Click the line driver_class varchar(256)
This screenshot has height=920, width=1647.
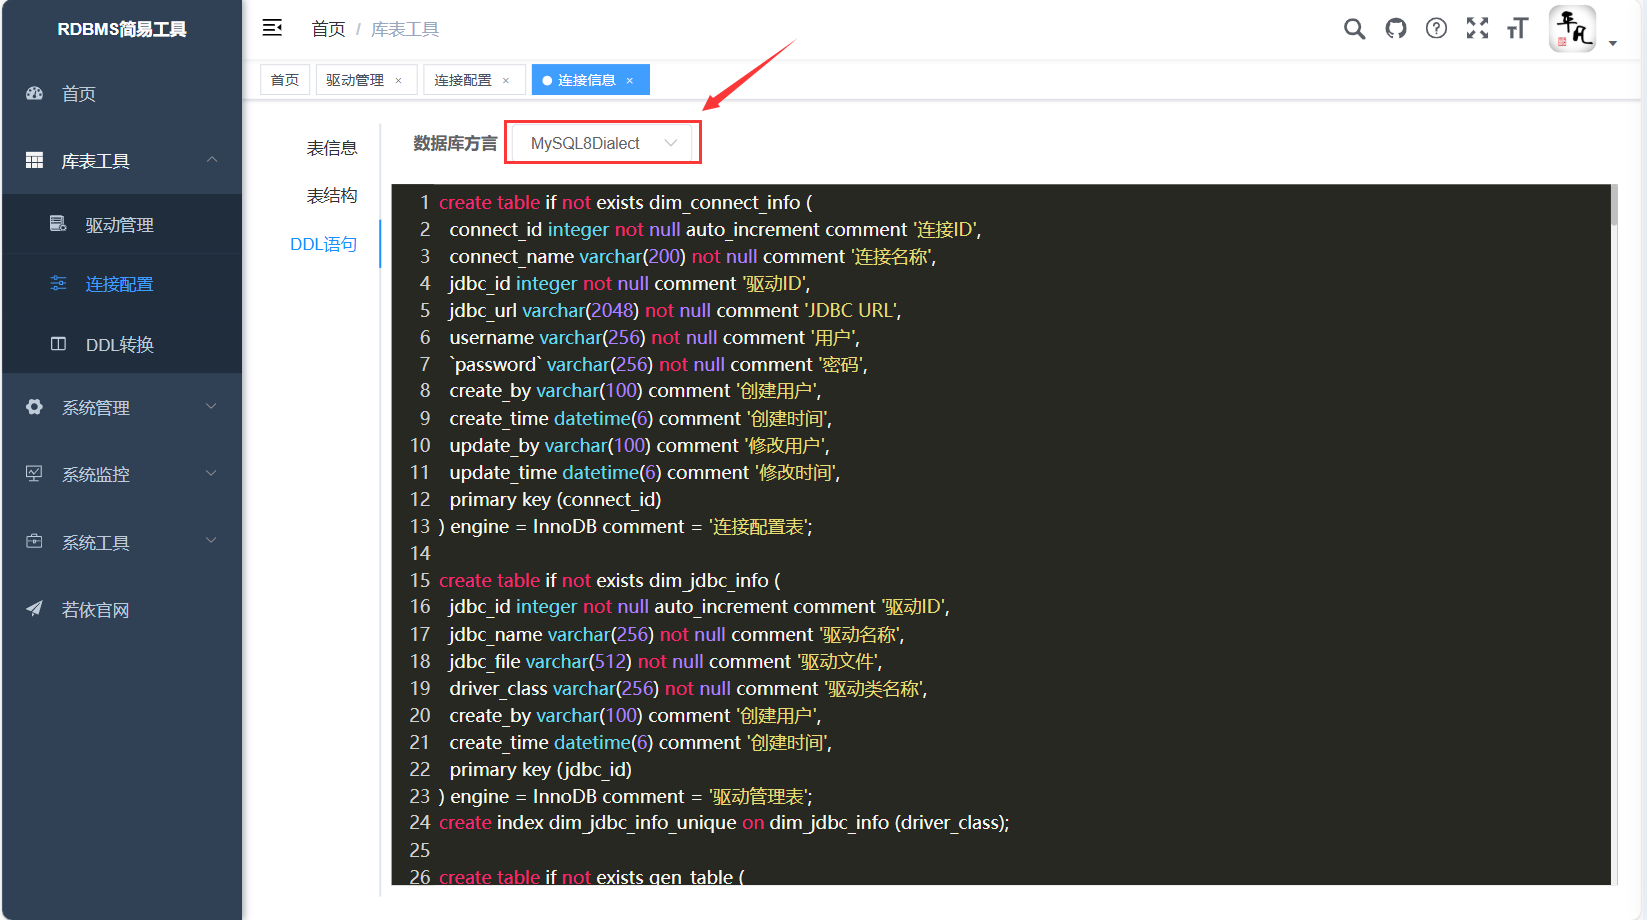coord(688,688)
